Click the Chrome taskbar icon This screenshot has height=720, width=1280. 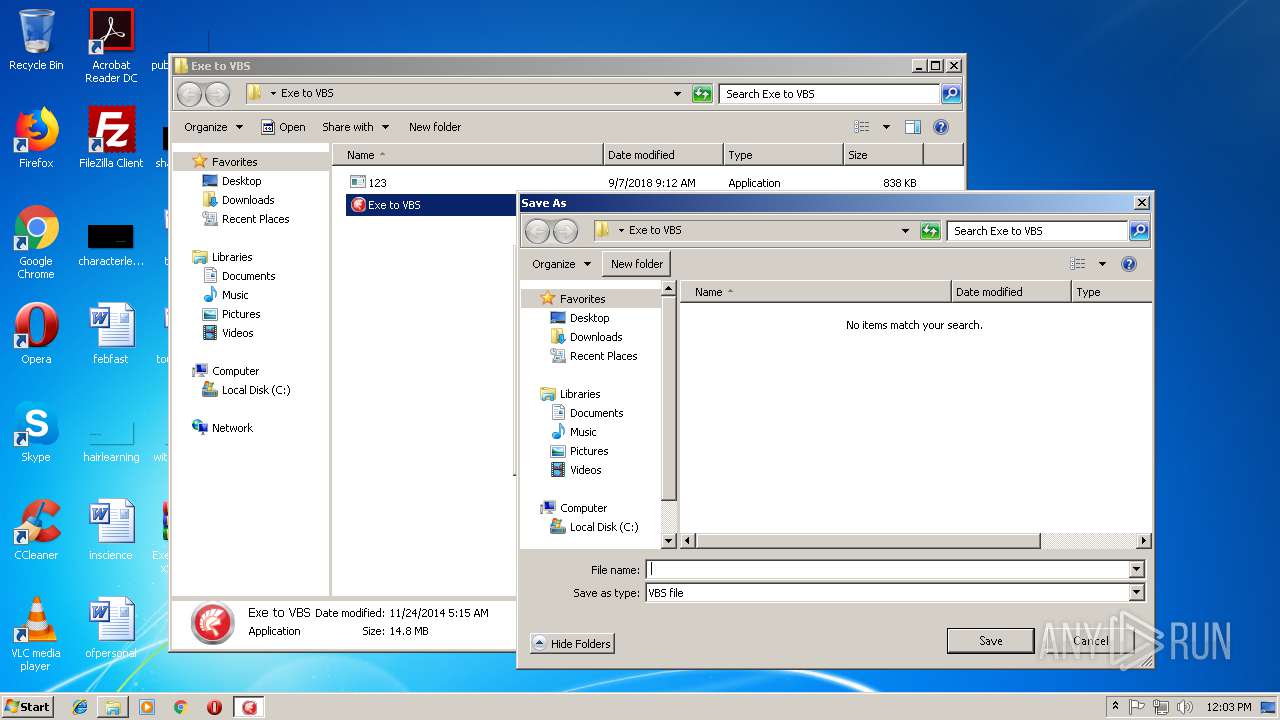pyautogui.click(x=181, y=707)
